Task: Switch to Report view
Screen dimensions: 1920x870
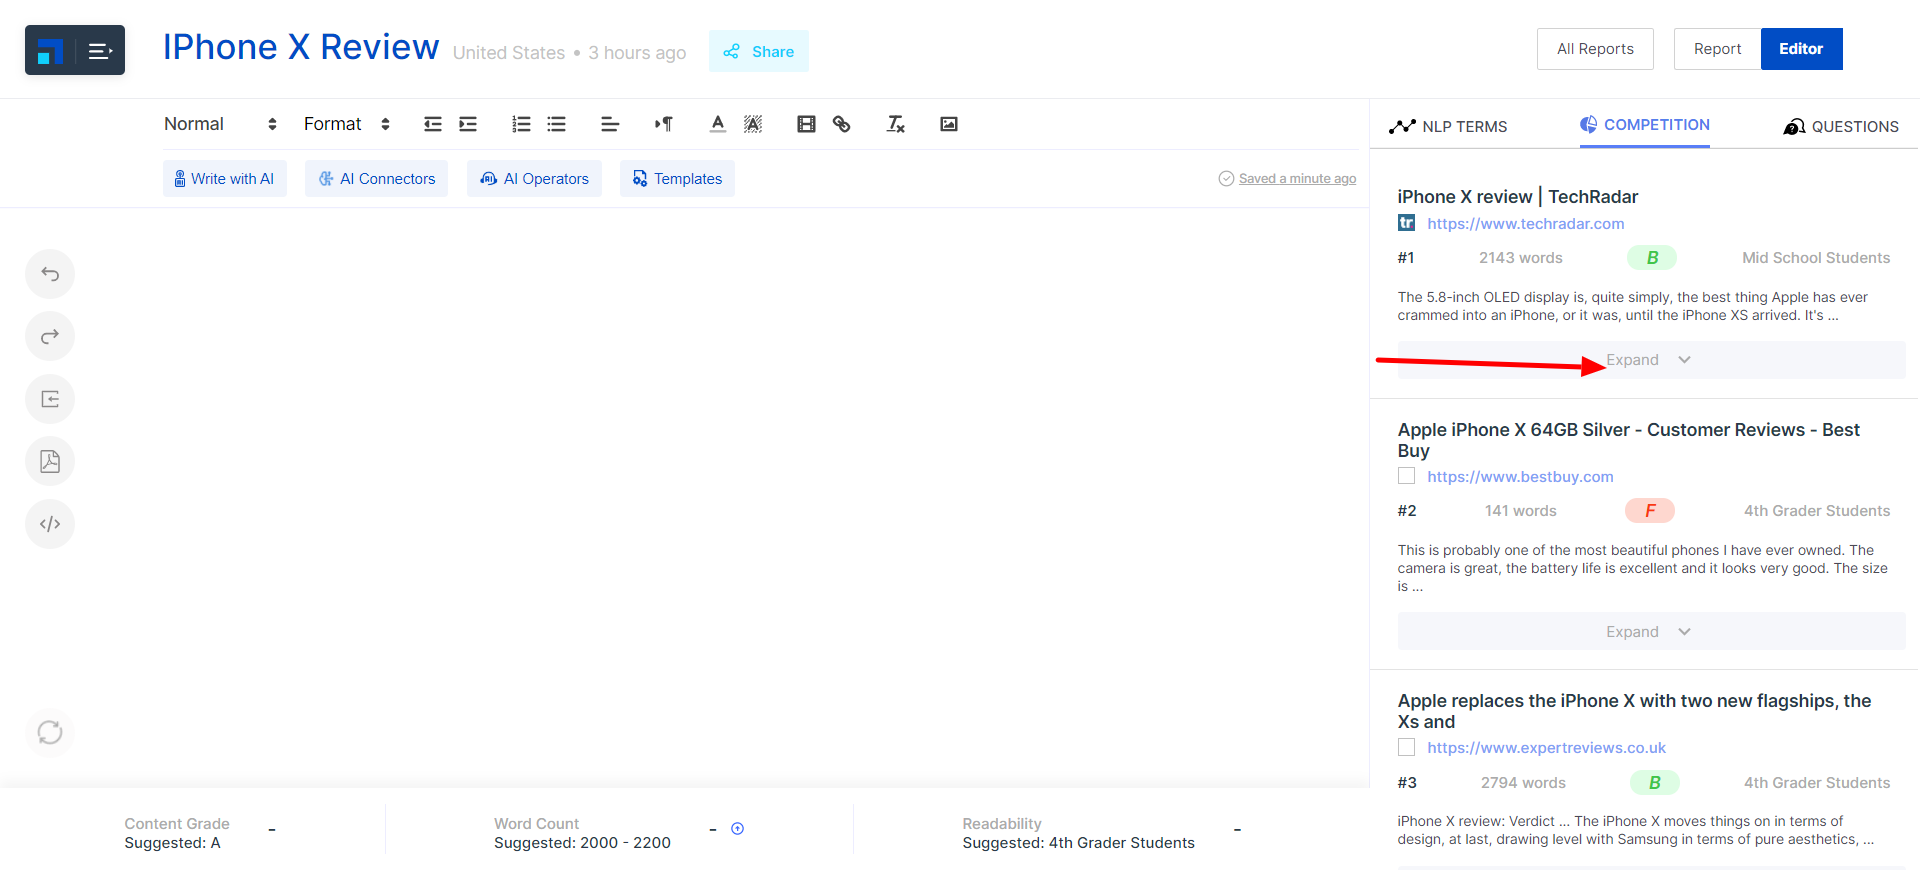Action: pyautogui.click(x=1717, y=49)
